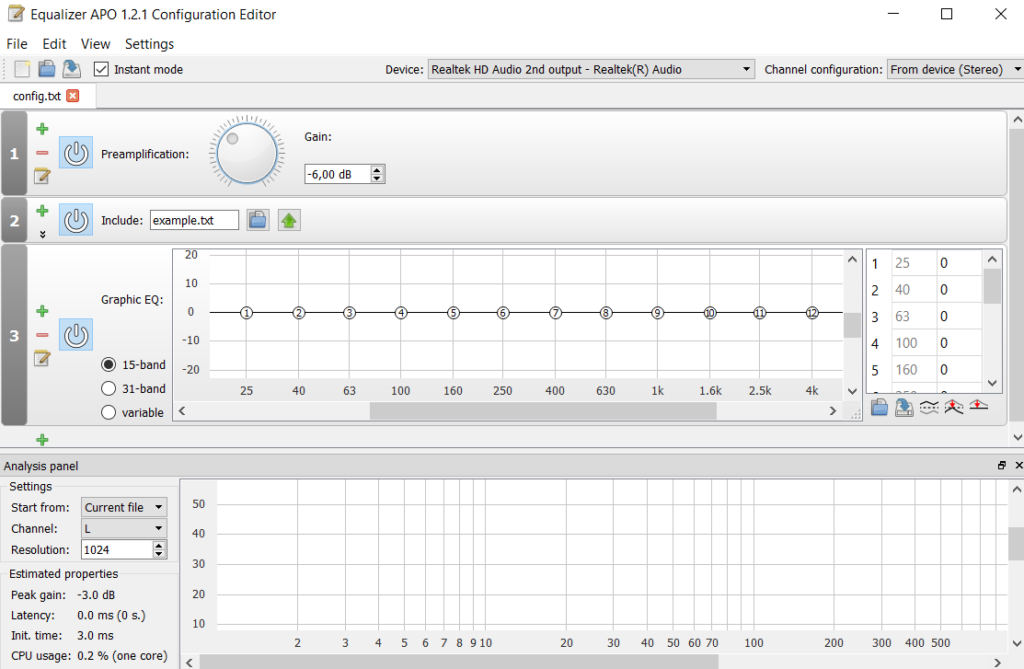Select variable band radio option

coord(108,412)
